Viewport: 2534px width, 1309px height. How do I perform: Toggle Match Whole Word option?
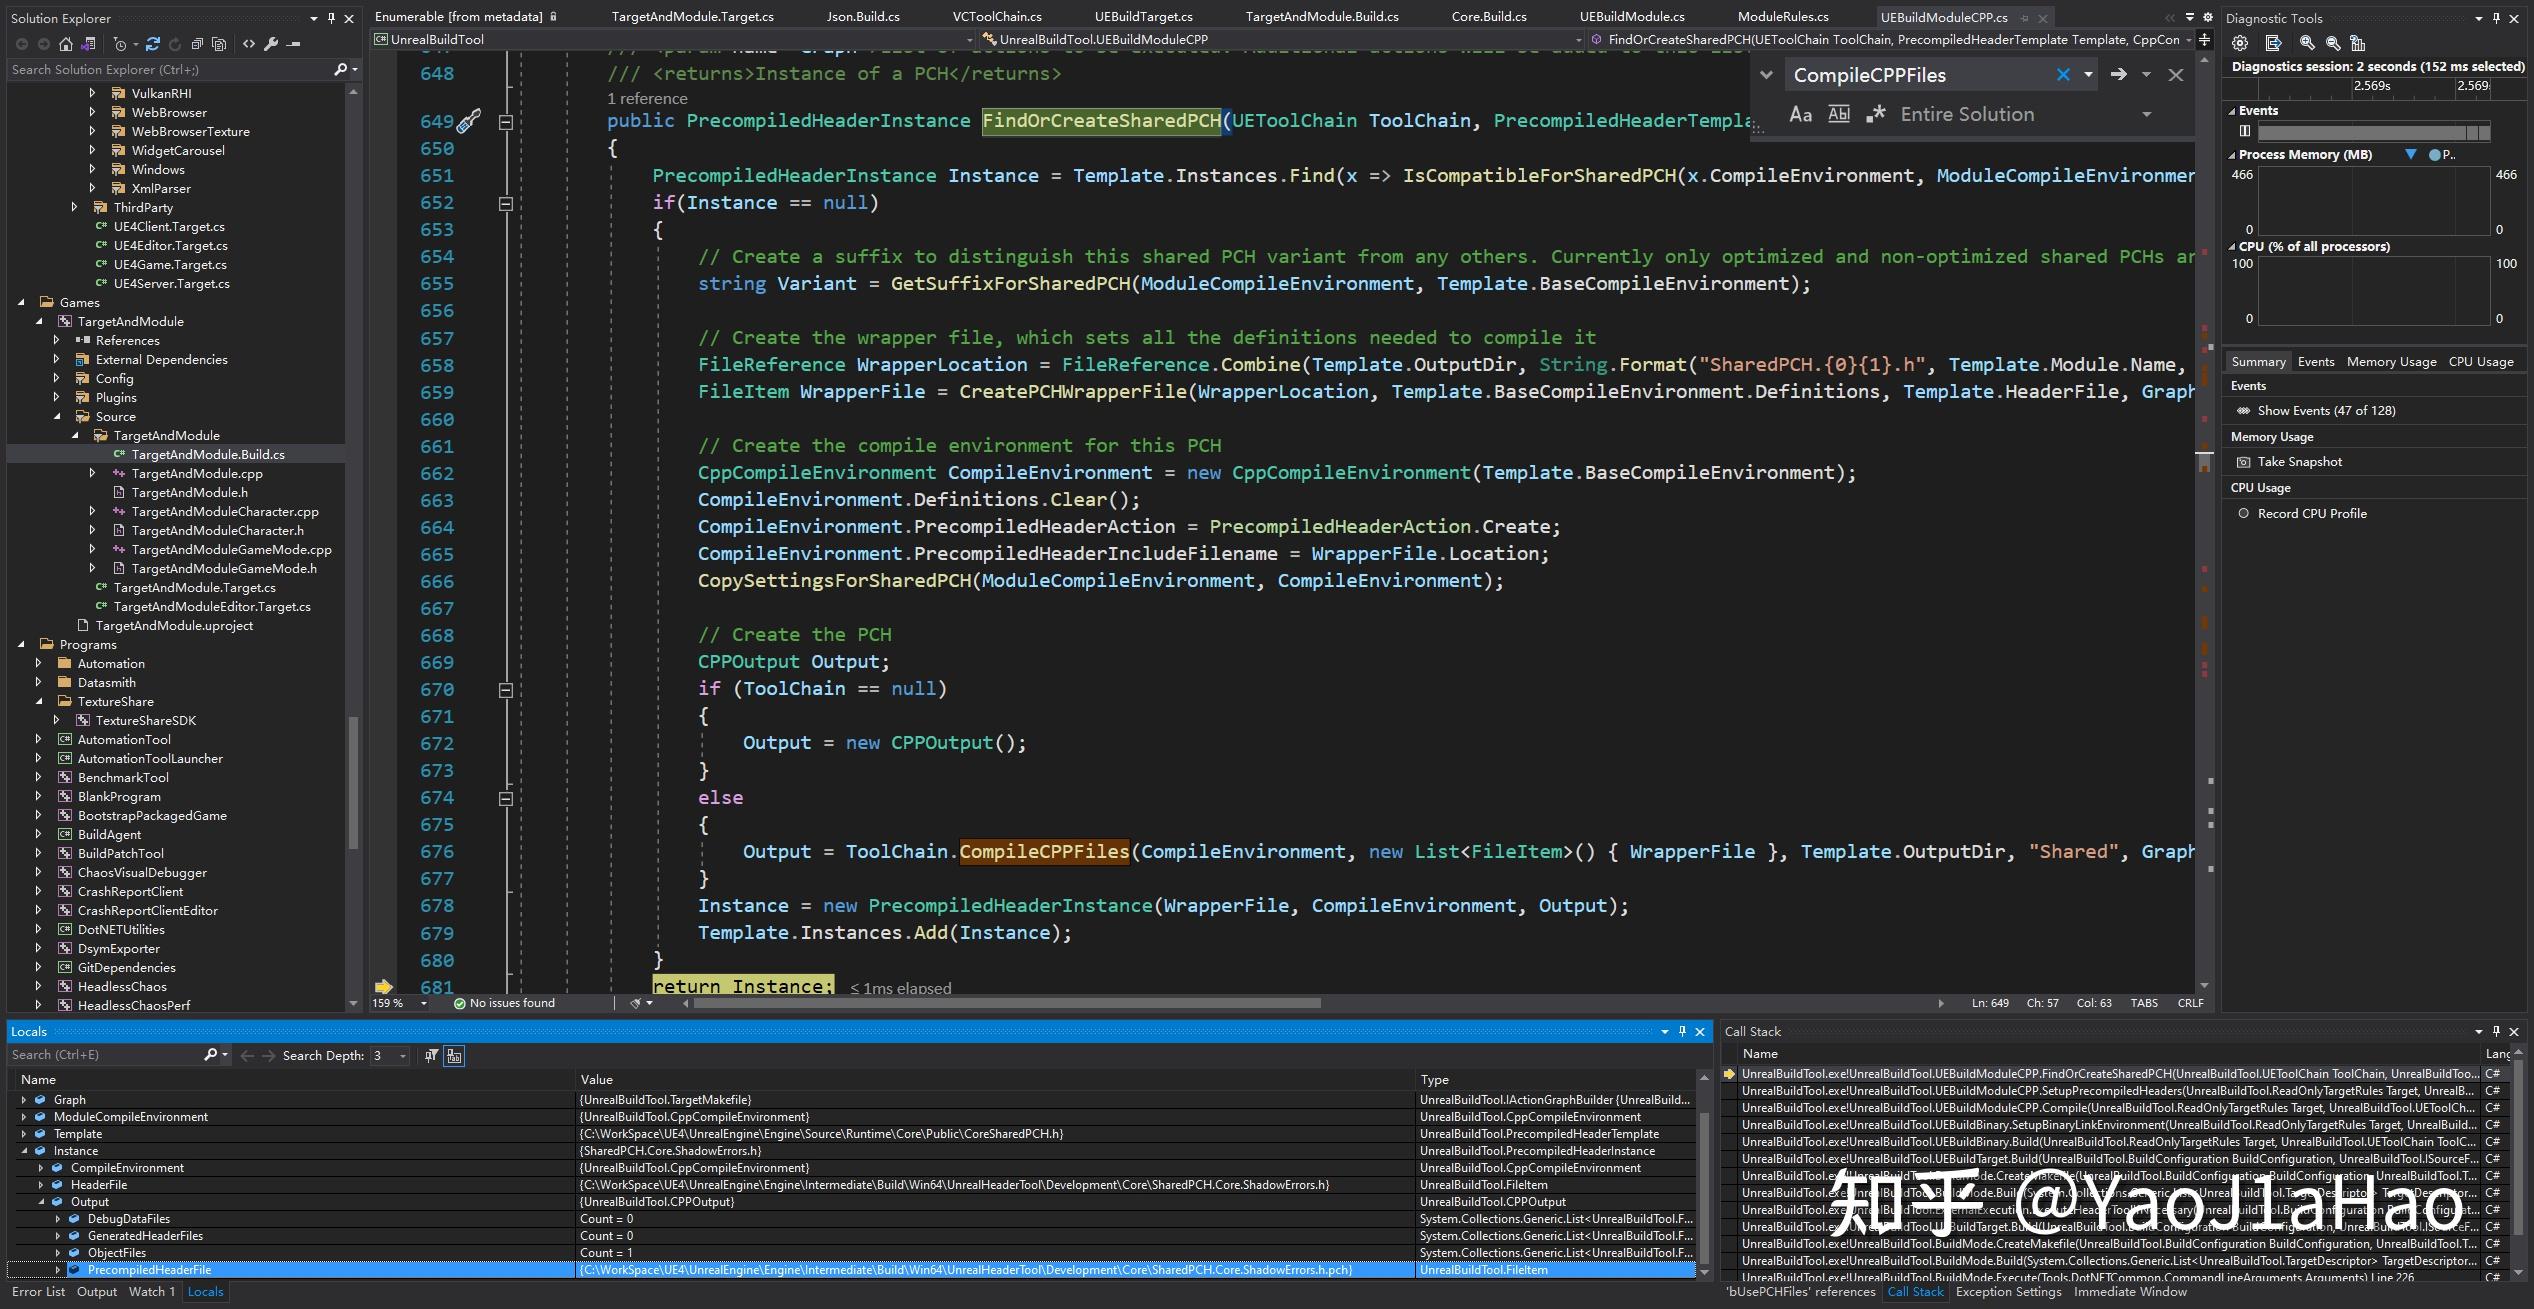(1838, 114)
